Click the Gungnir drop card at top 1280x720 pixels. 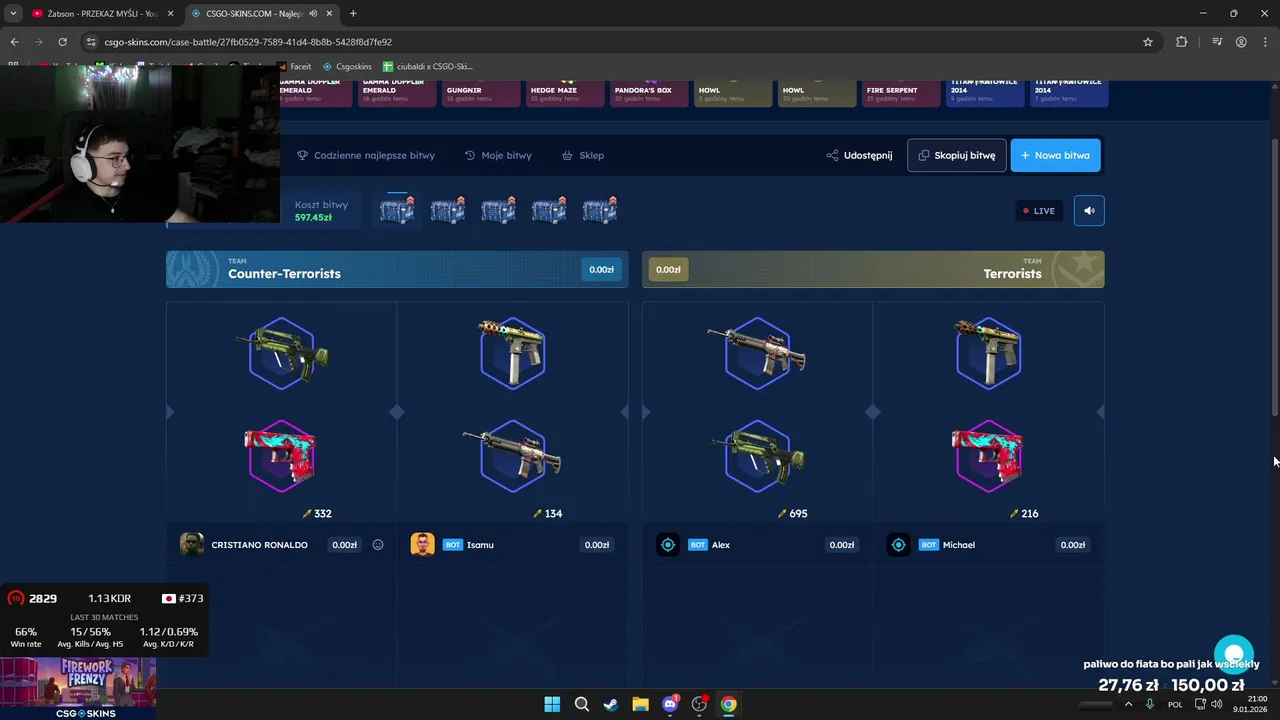pos(481,93)
